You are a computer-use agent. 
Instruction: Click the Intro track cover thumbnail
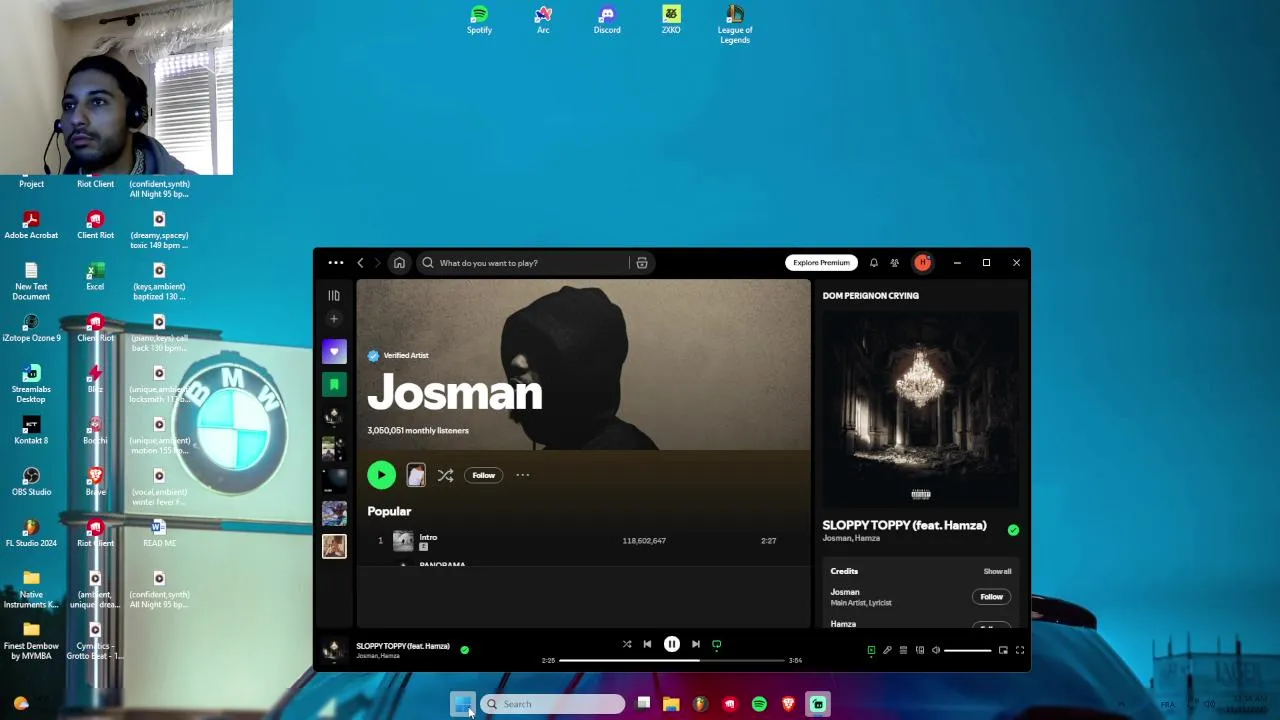click(x=403, y=541)
